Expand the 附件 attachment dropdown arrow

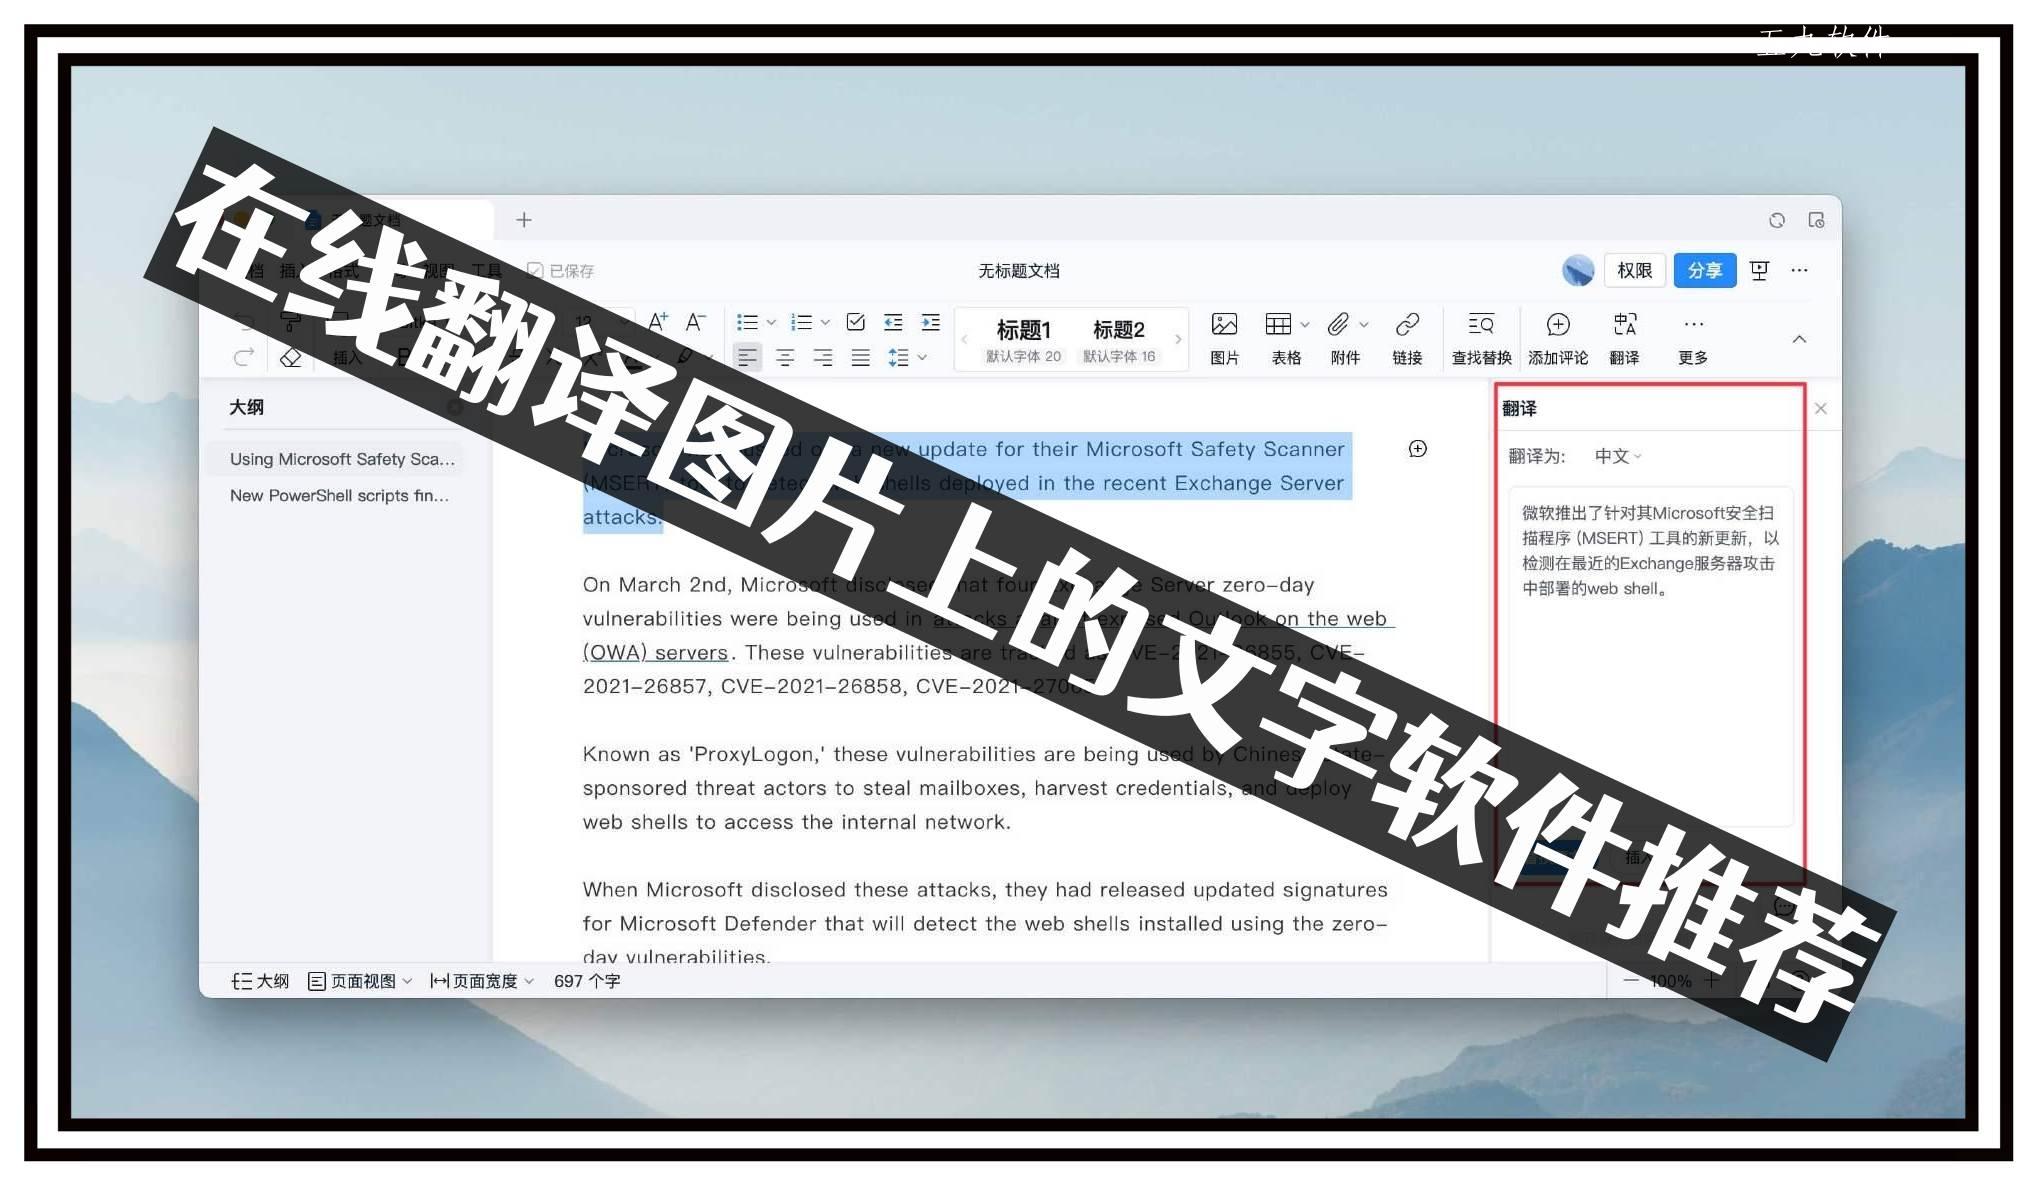pos(1364,324)
